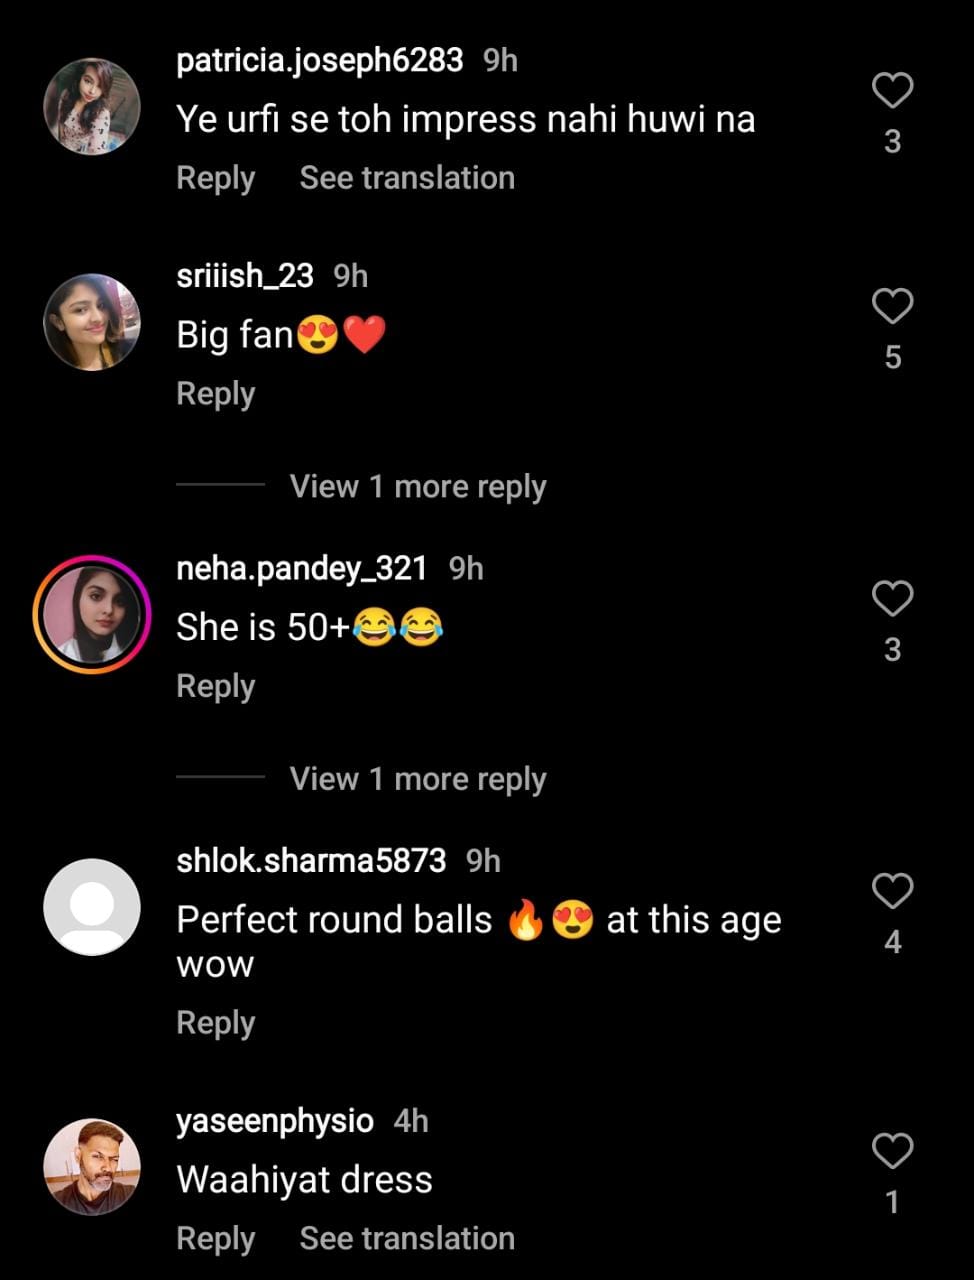See translation of patricia.joseph6283's comment
974x1280 pixels.
coord(407,178)
